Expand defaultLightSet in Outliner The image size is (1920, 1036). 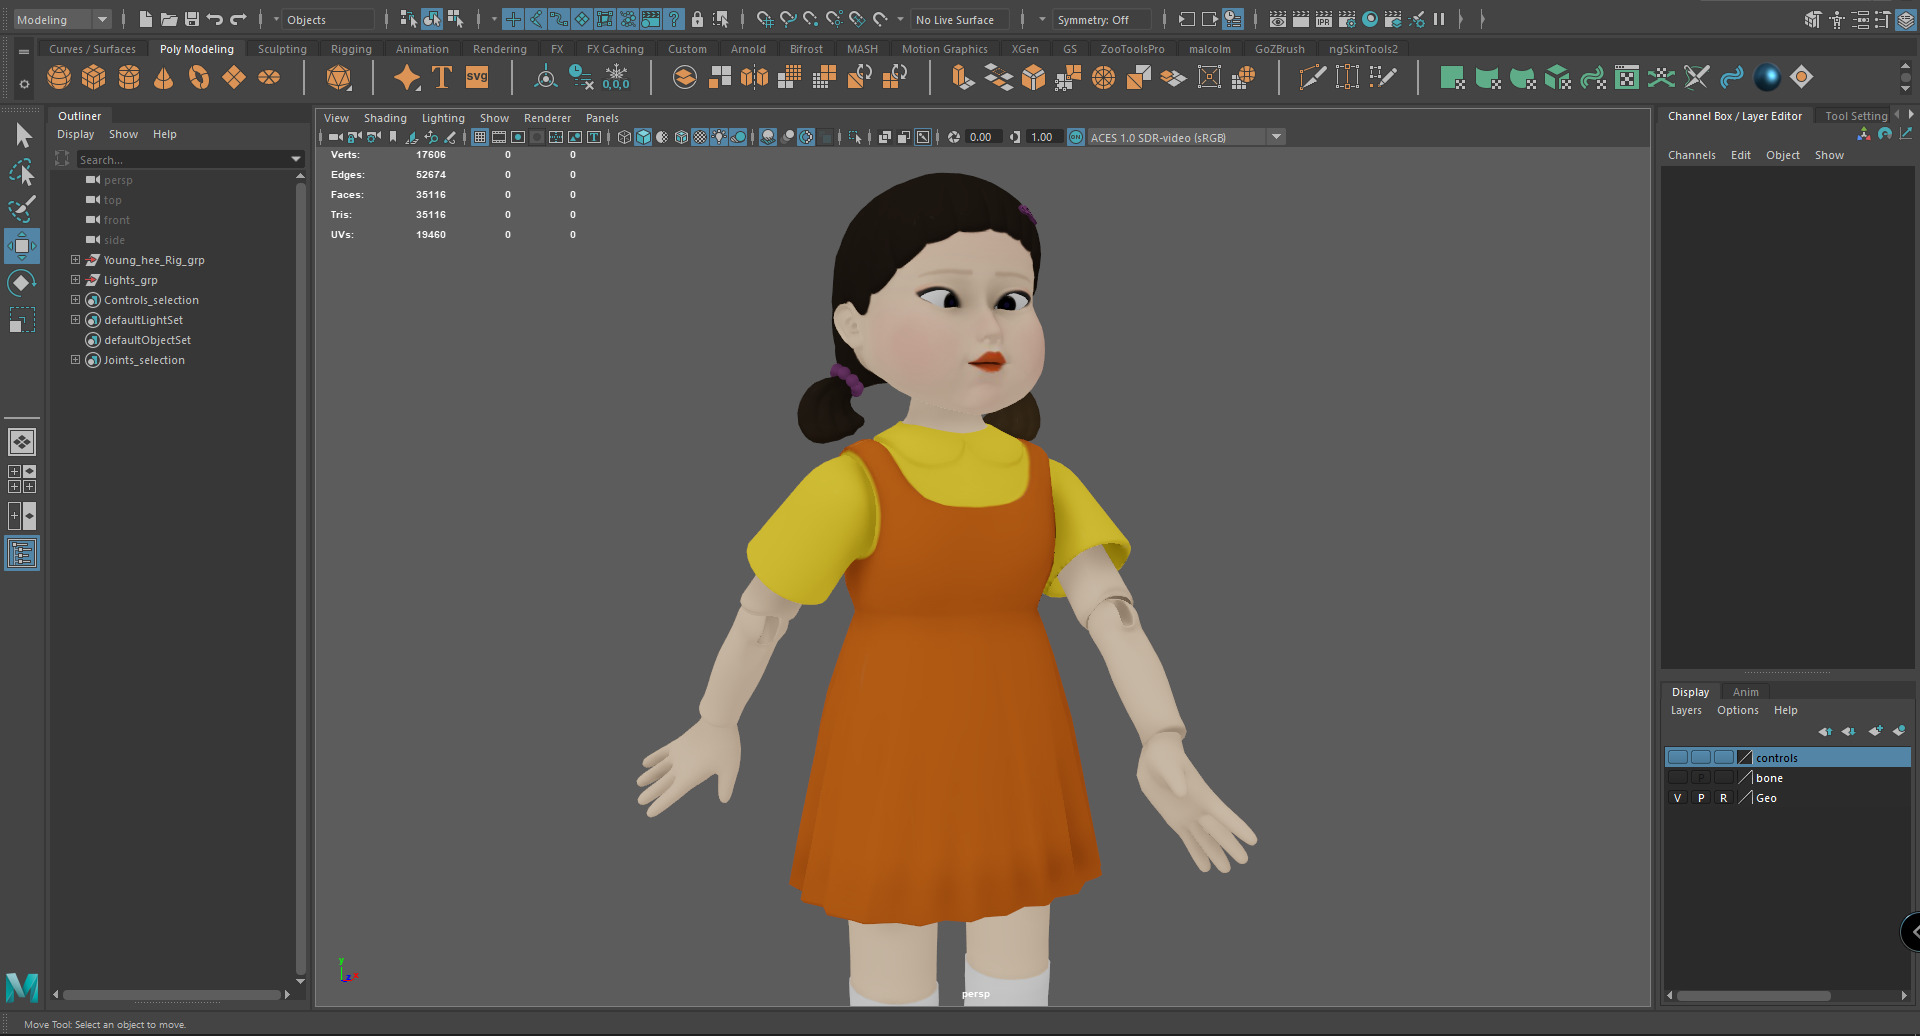pyautogui.click(x=75, y=320)
